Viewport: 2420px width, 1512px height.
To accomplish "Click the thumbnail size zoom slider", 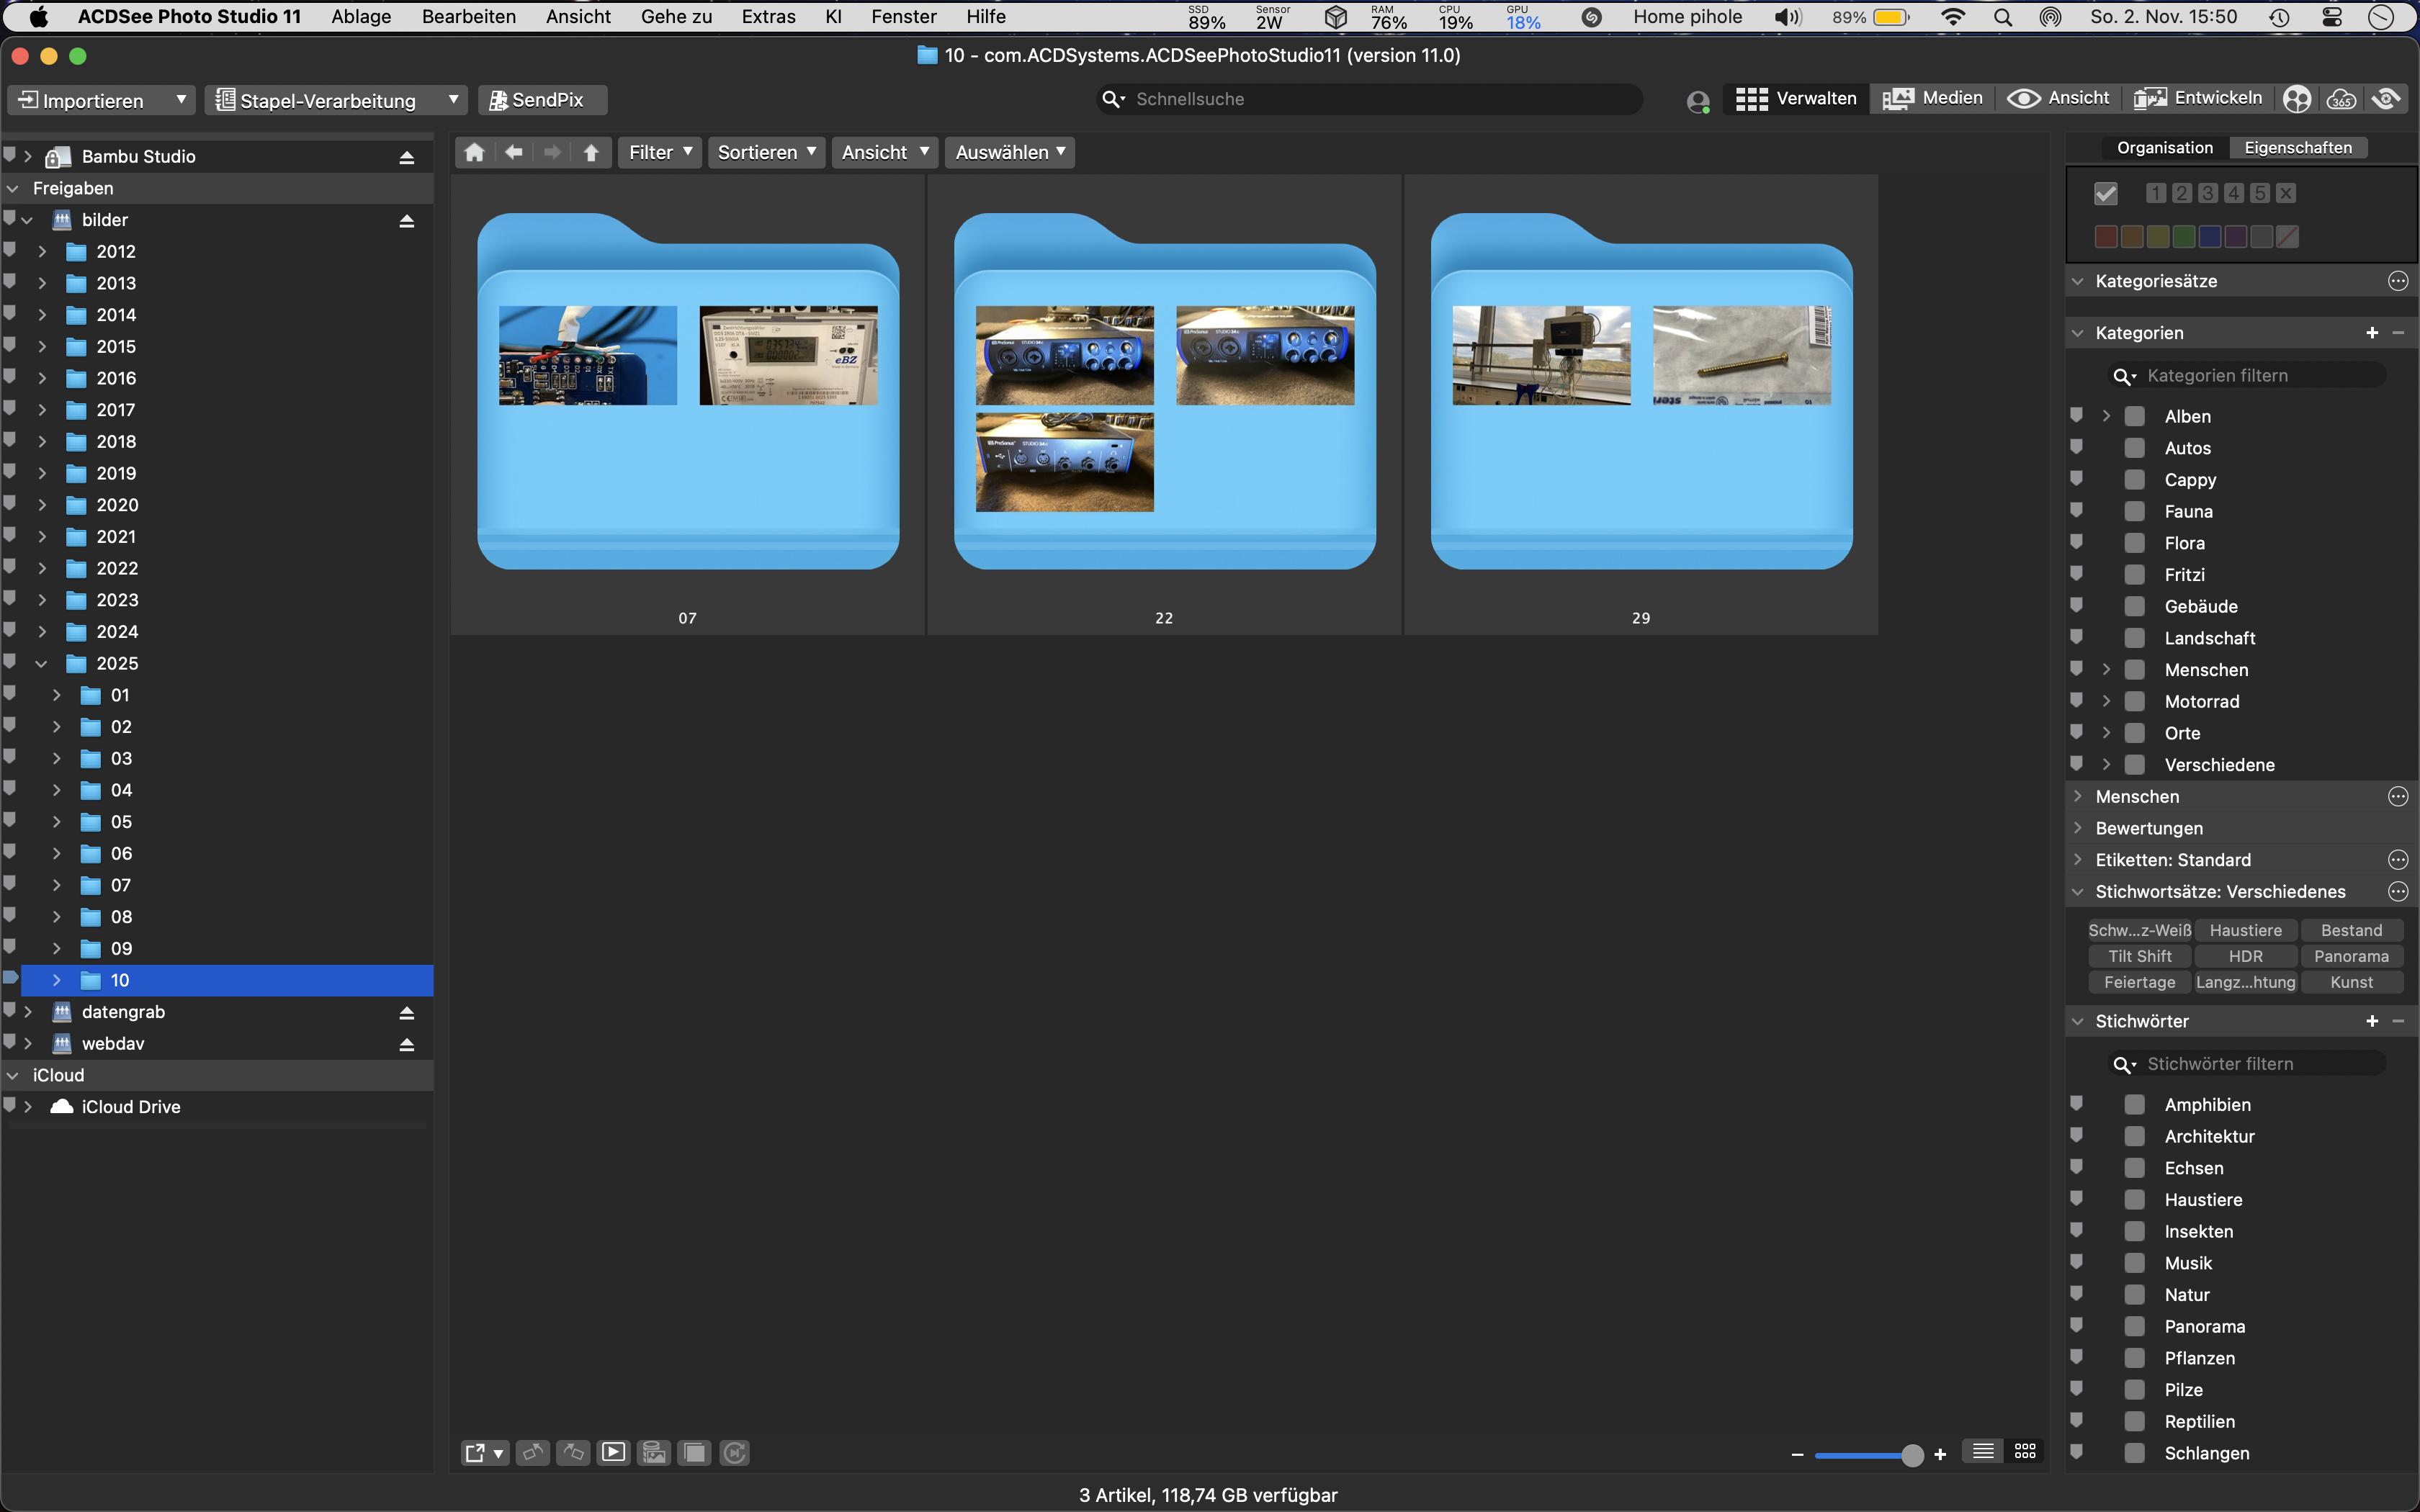I will click(1867, 1454).
